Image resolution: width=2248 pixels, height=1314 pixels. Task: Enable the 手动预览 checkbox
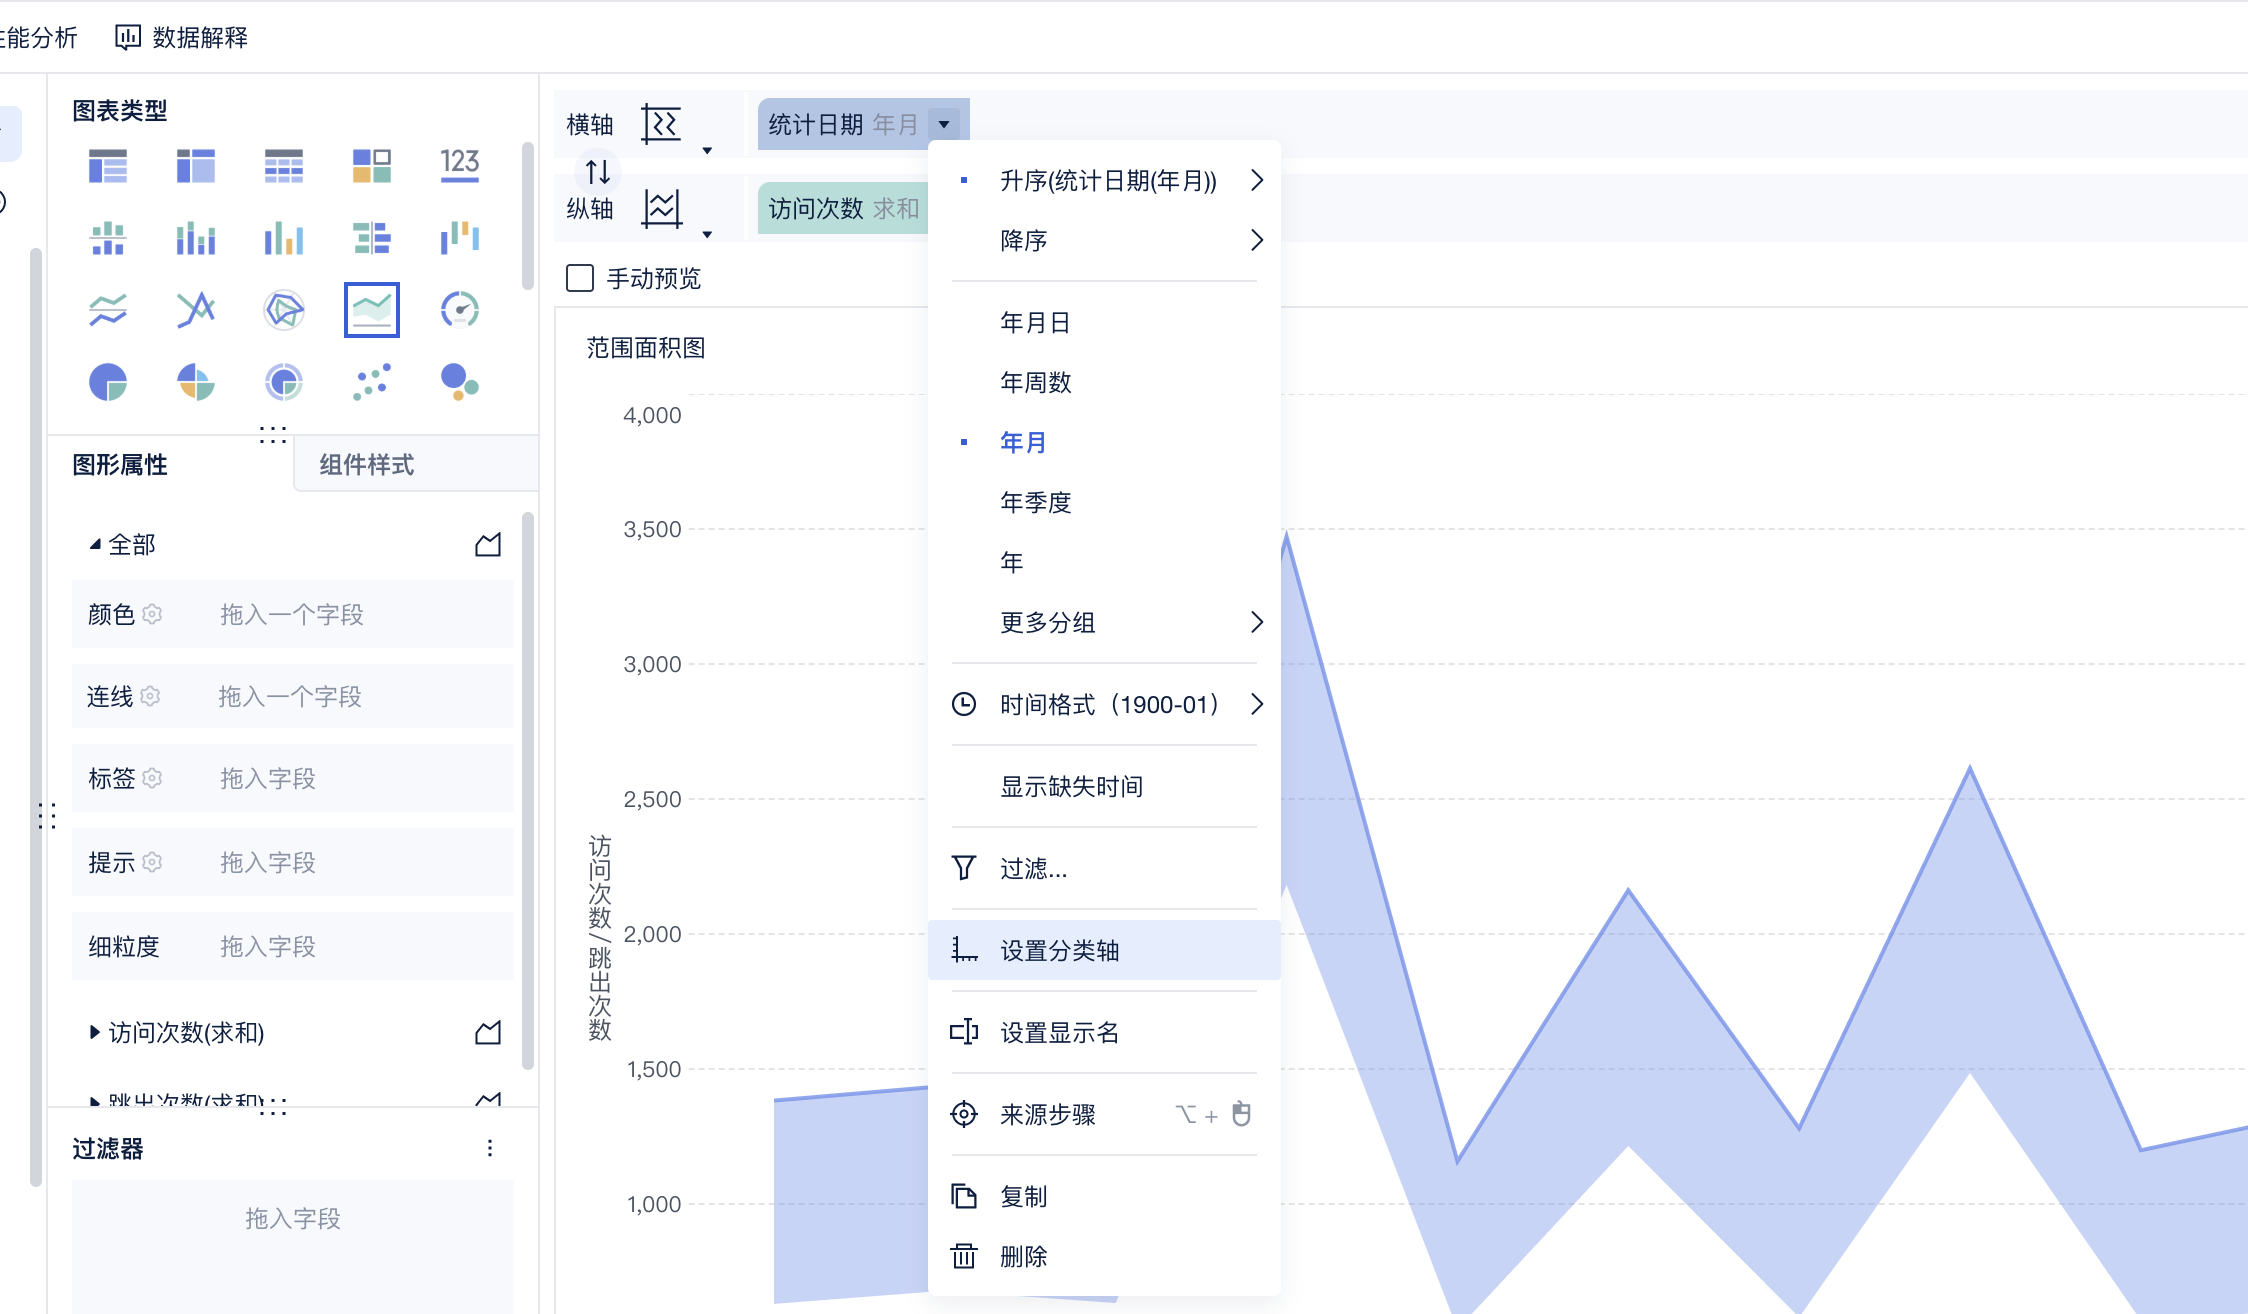[x=580, y=278]
